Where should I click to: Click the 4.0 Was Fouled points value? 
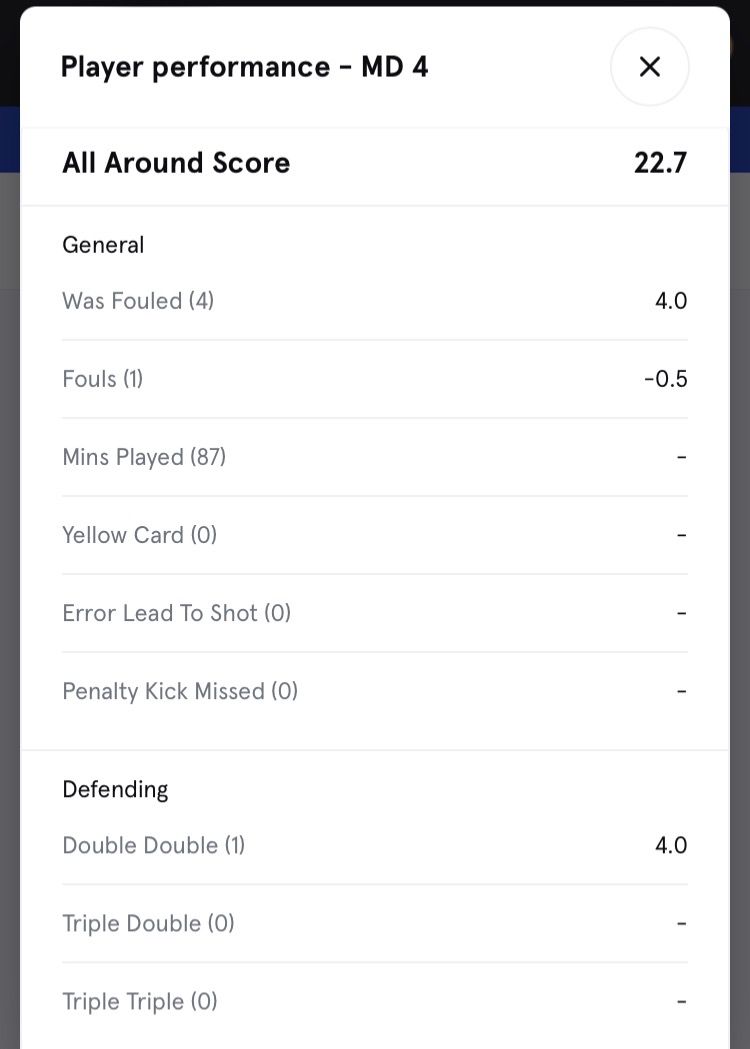click(x=671, y=301)
